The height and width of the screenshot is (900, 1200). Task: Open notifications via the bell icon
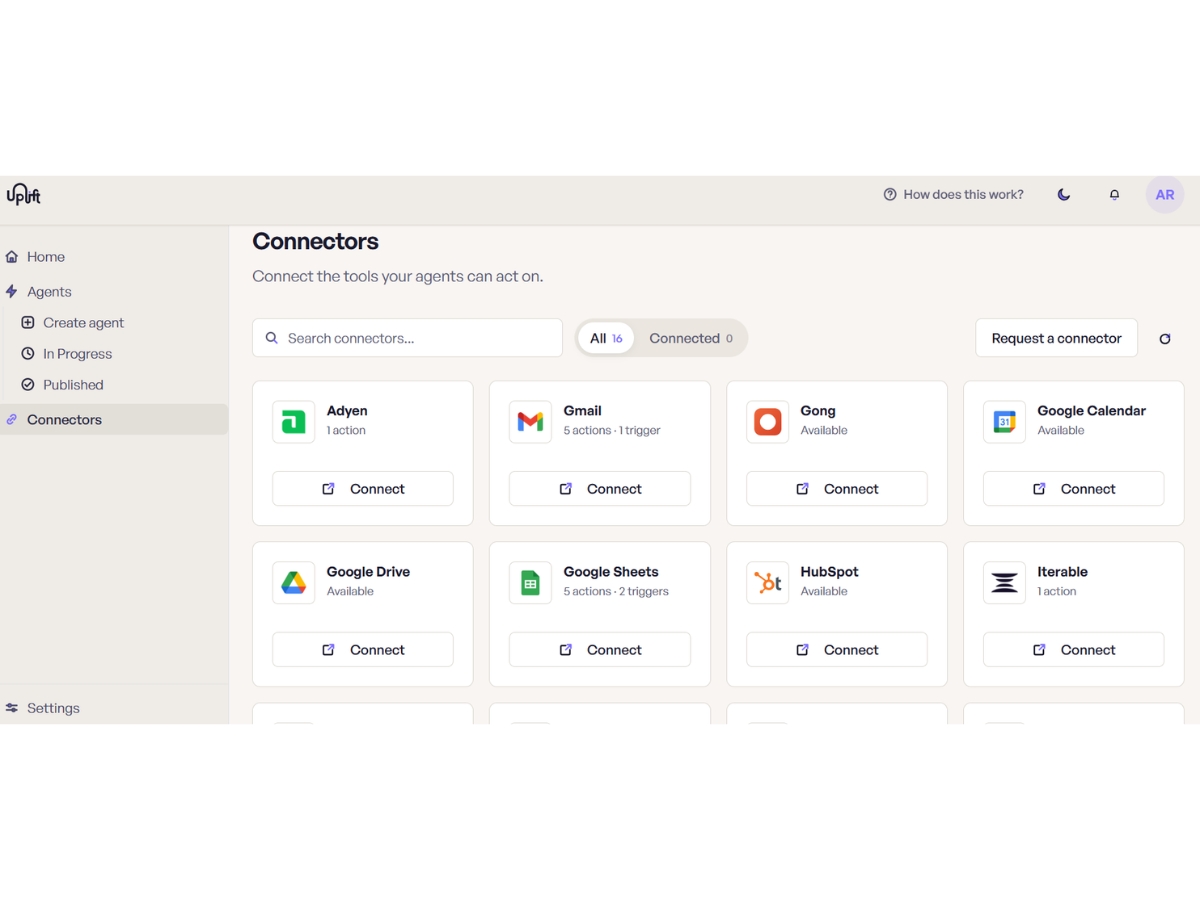(x=1114, y=195)
